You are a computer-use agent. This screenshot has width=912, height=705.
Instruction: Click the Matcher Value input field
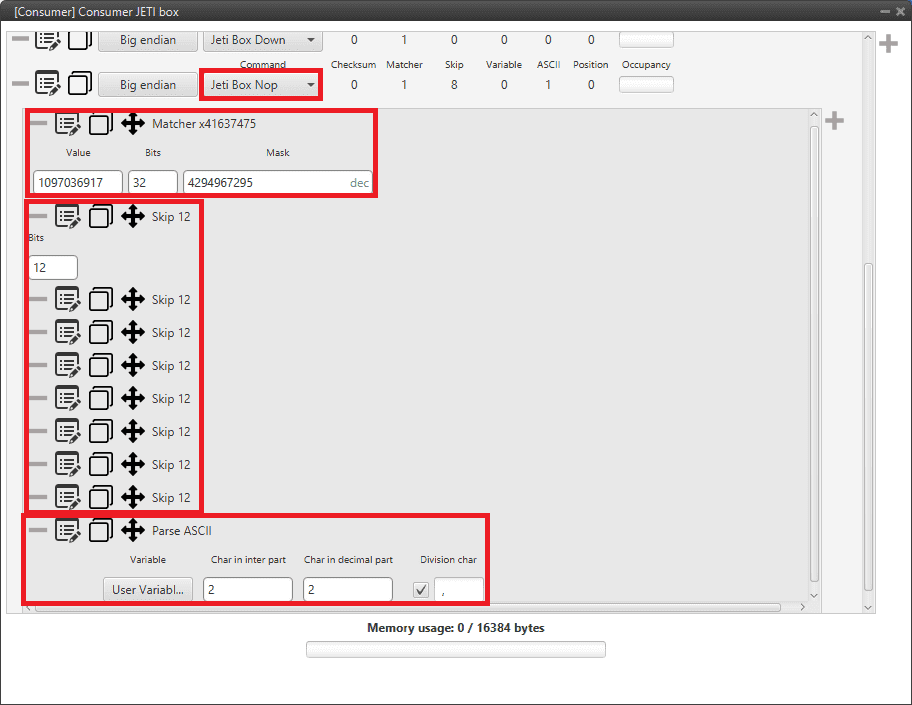tap(77, 183)
